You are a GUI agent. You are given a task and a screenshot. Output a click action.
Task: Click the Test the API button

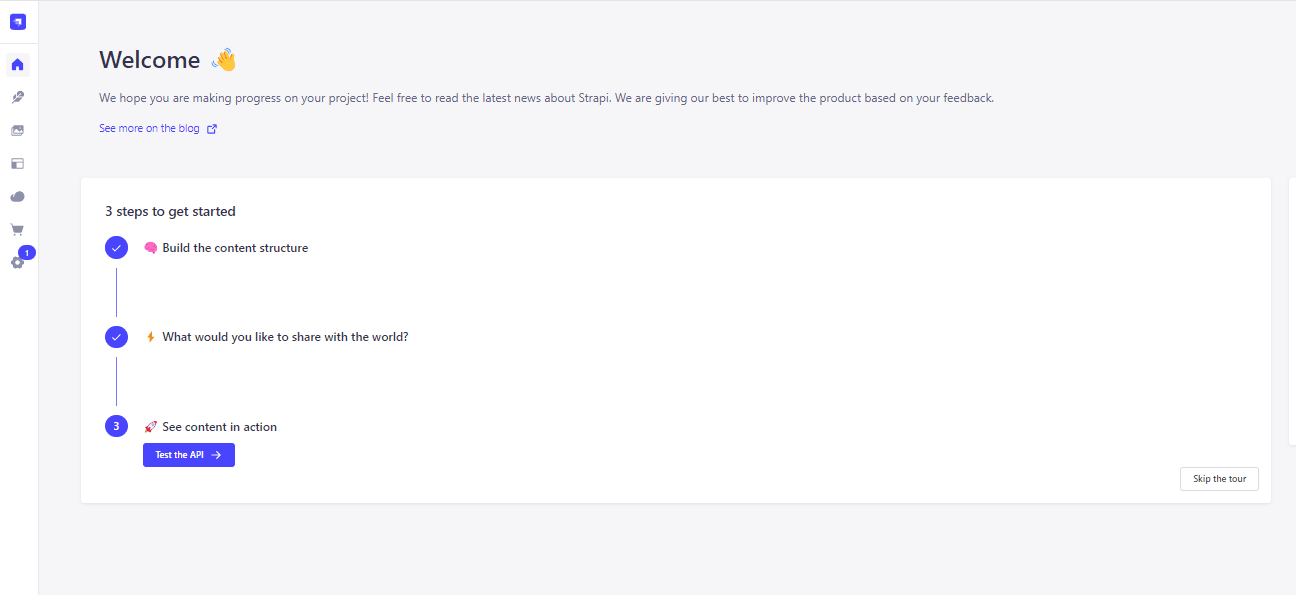click(x=189, y=455)
